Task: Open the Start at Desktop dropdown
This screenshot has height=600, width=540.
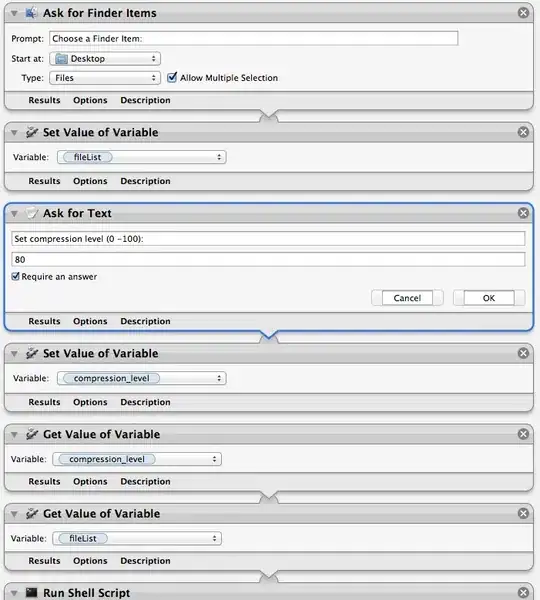Action: click(105, 59)
